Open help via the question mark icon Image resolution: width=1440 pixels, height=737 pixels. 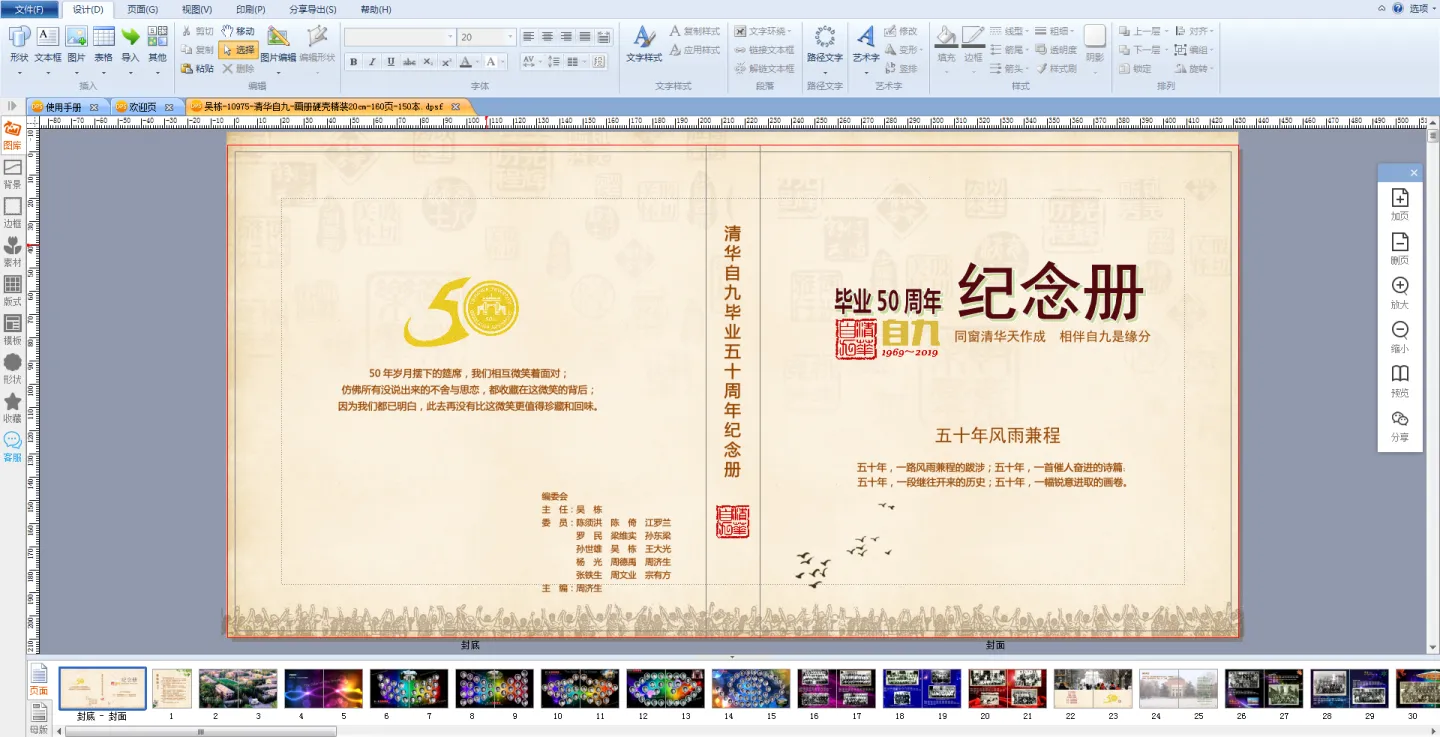pos(1398,8)
